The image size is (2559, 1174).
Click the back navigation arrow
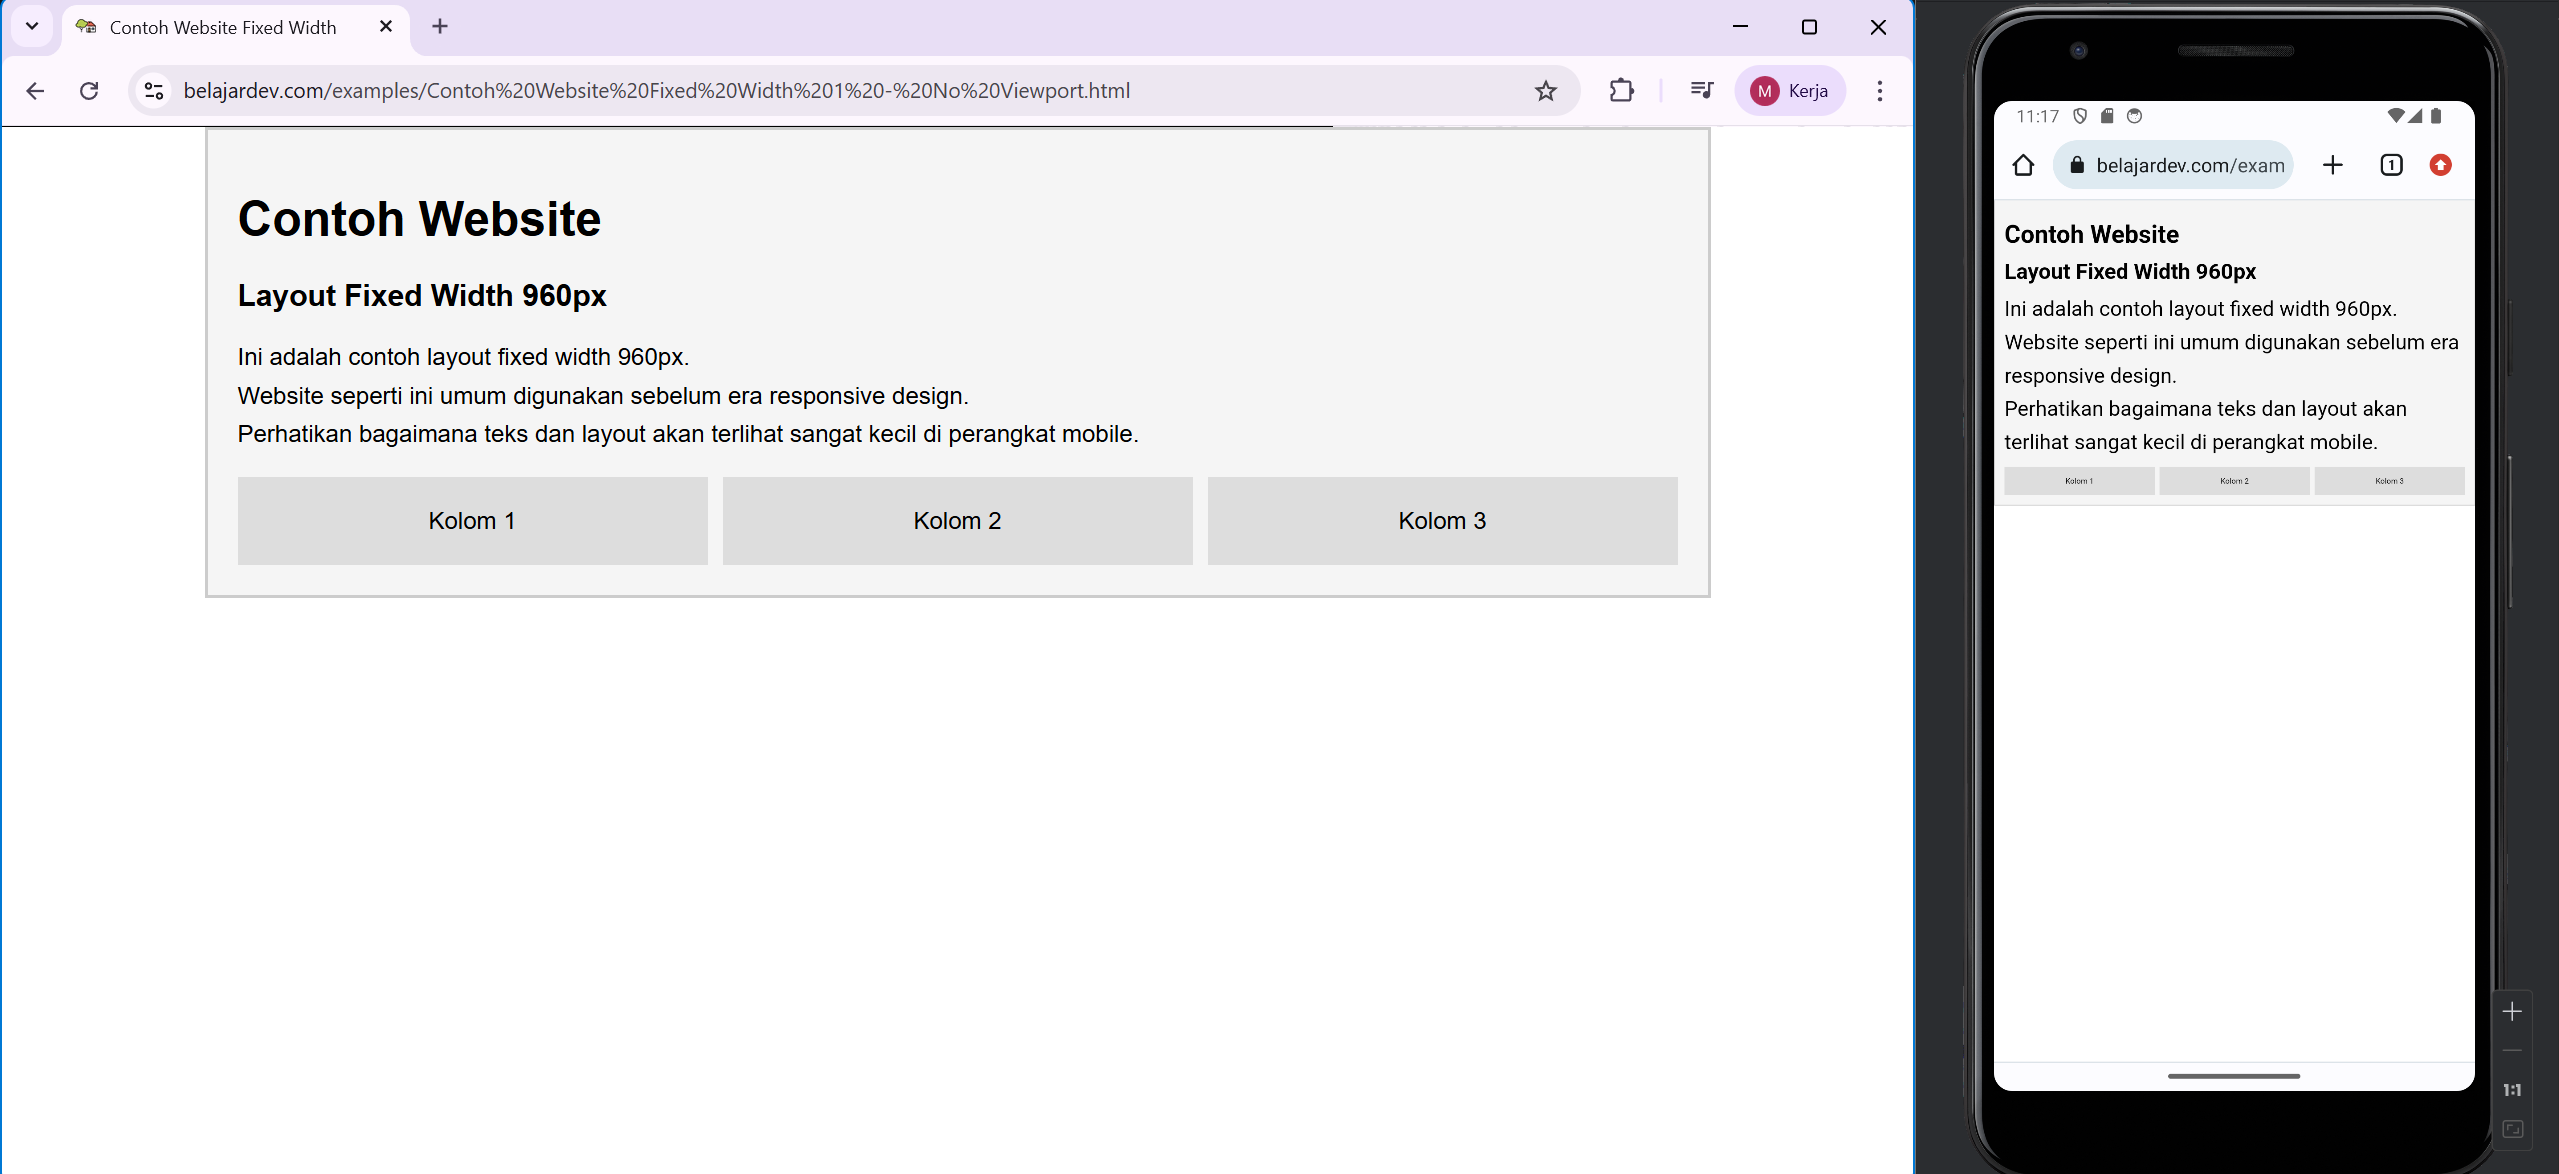pos(35,90)
